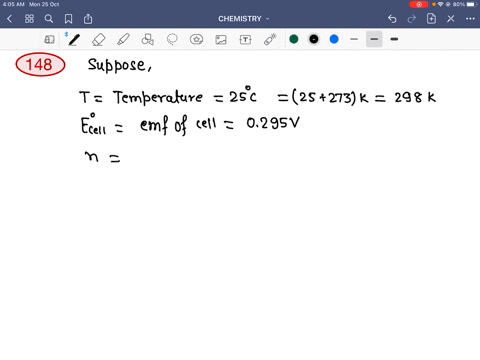Open the Elements sticker tool
This screenshot has height=360, width=480.
click(196, 40)
